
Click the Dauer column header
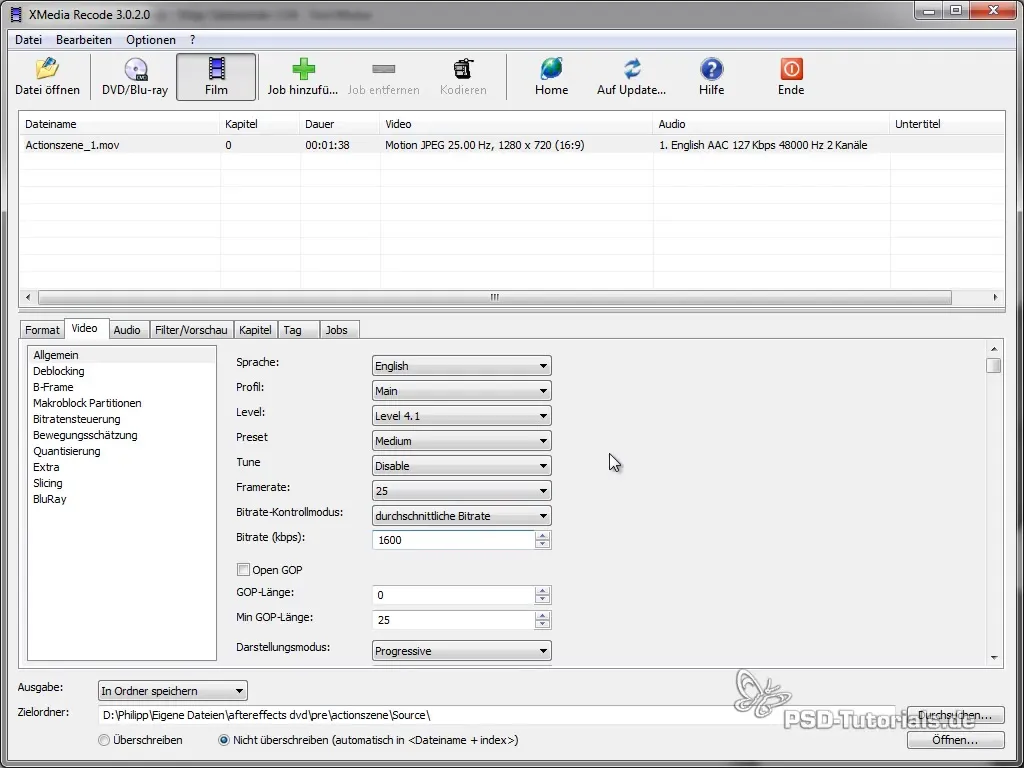(339, 124)
